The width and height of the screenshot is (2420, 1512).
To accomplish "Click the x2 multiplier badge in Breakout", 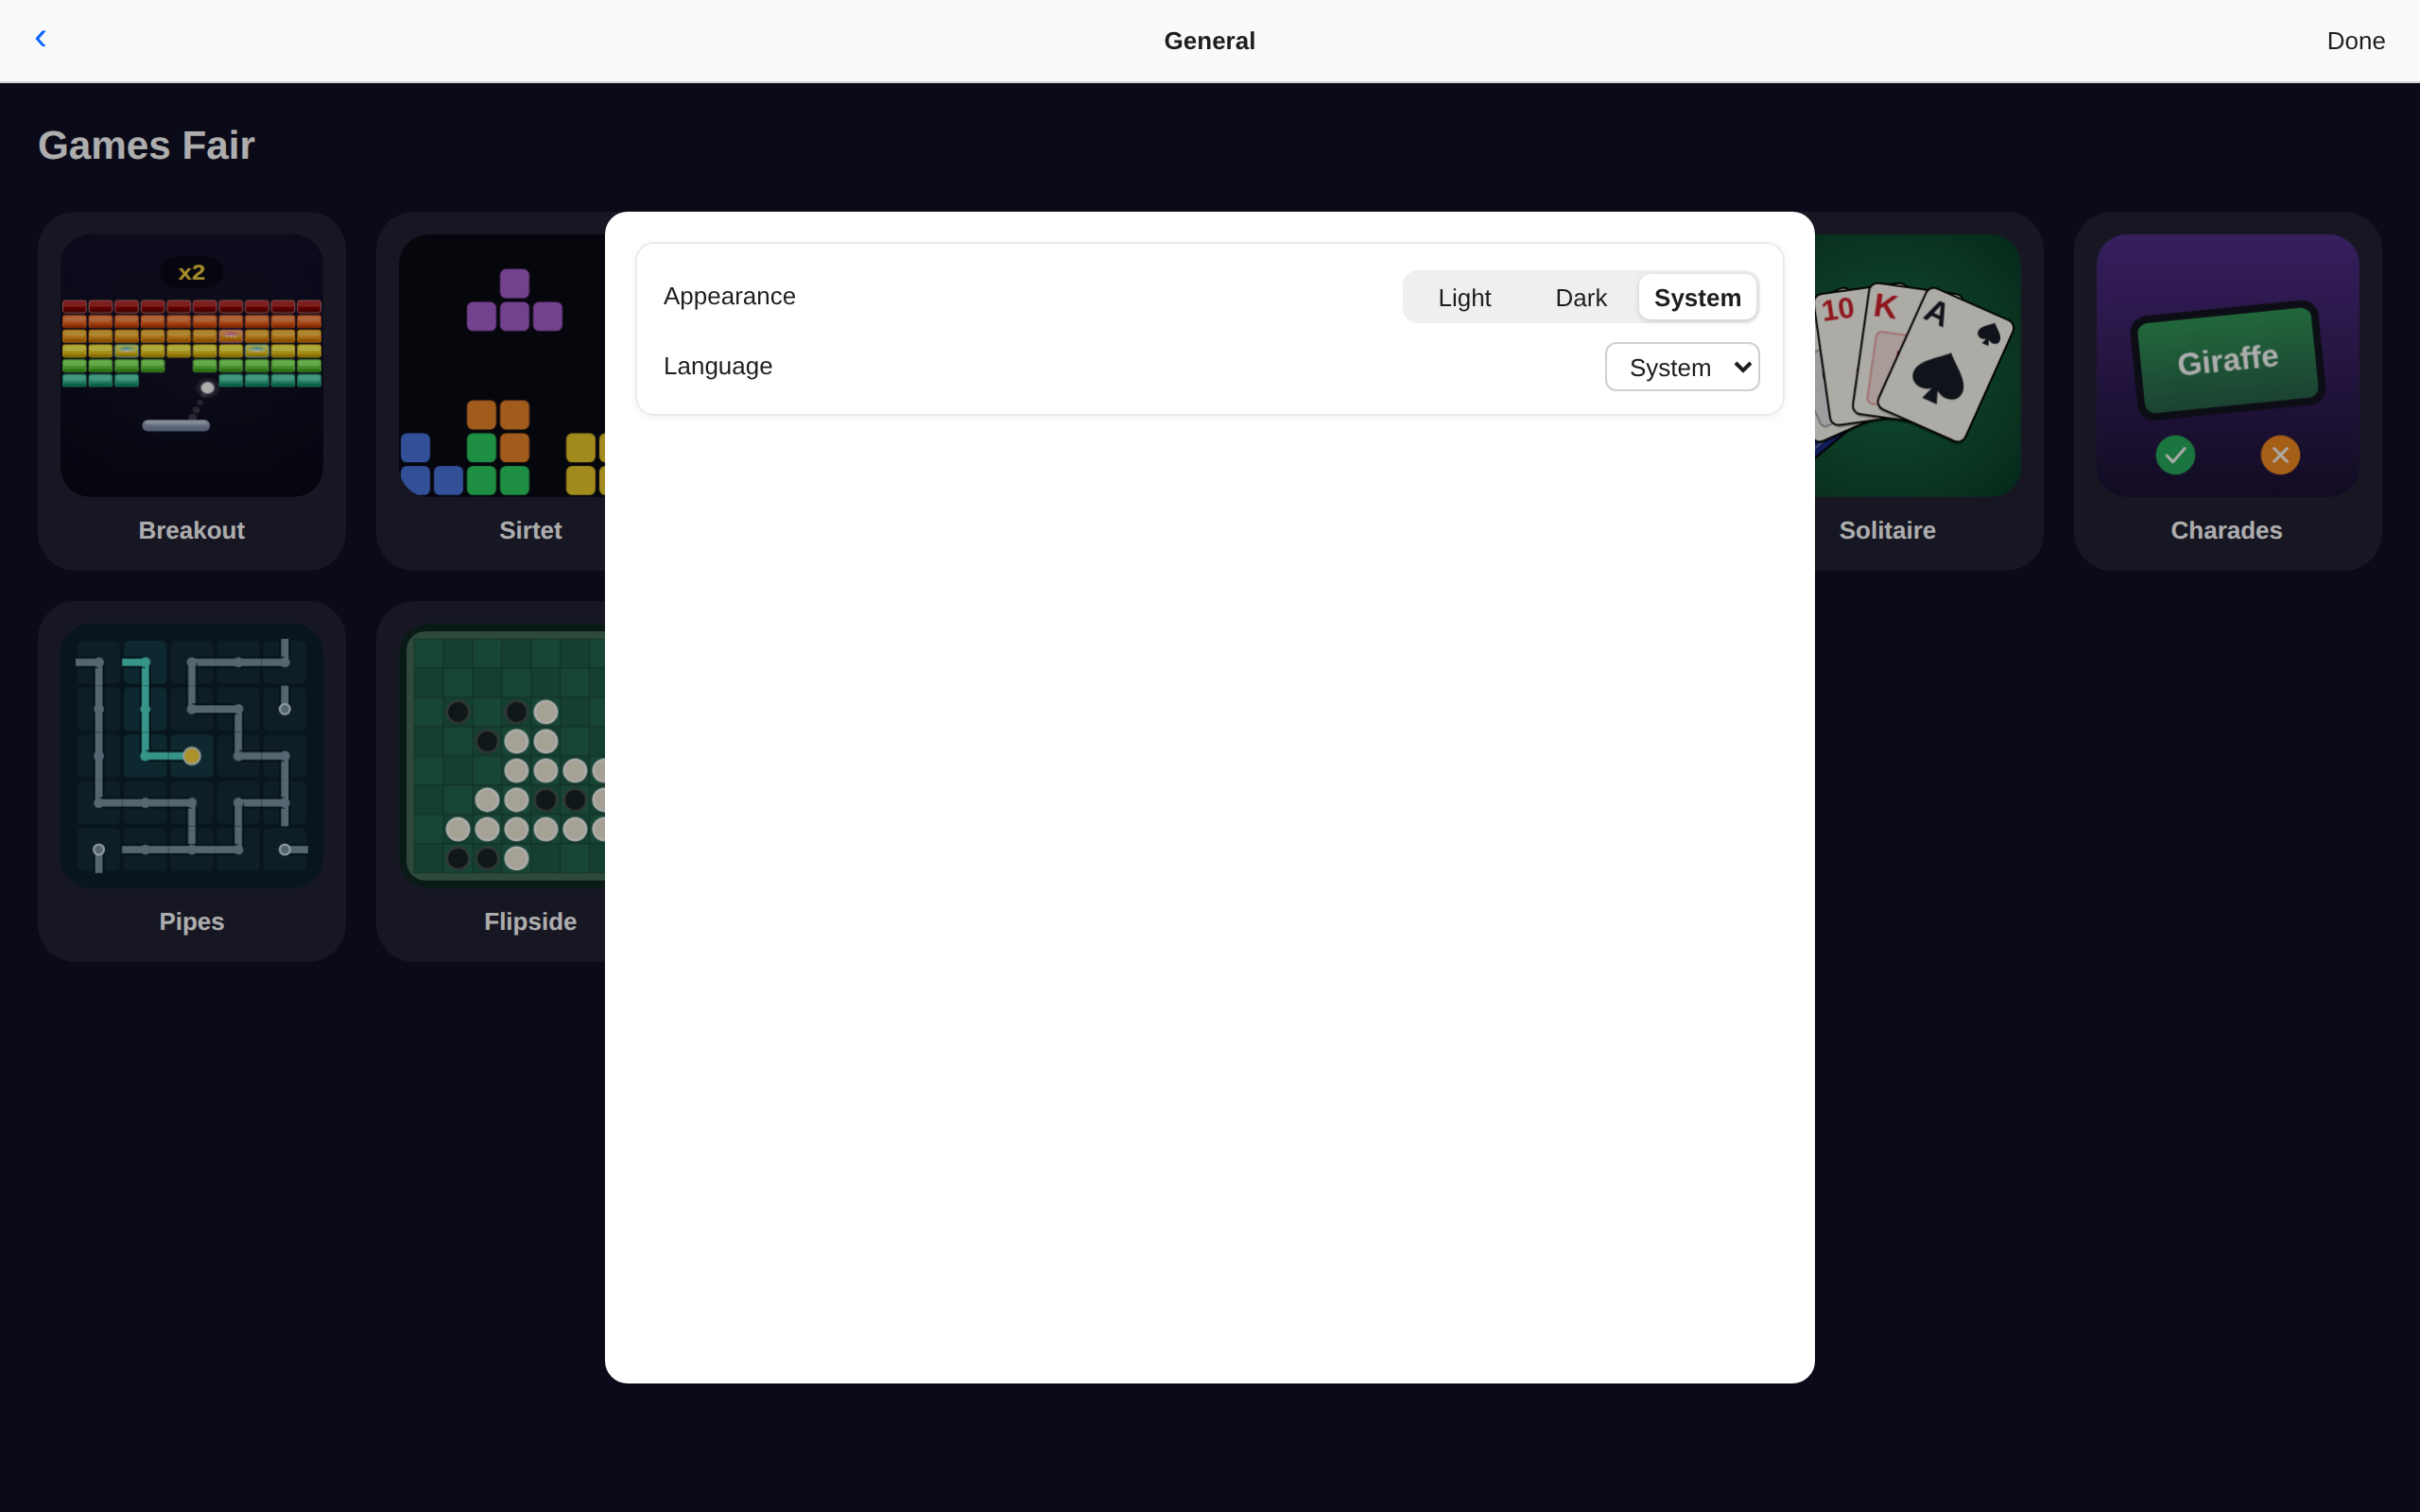I will pyautogui.click(x=191, y=272).
